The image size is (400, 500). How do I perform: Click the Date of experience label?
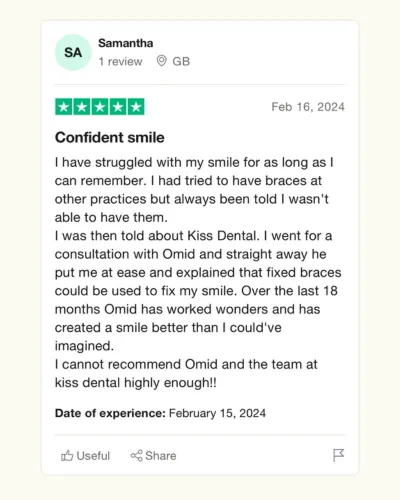tap(110, 413)
